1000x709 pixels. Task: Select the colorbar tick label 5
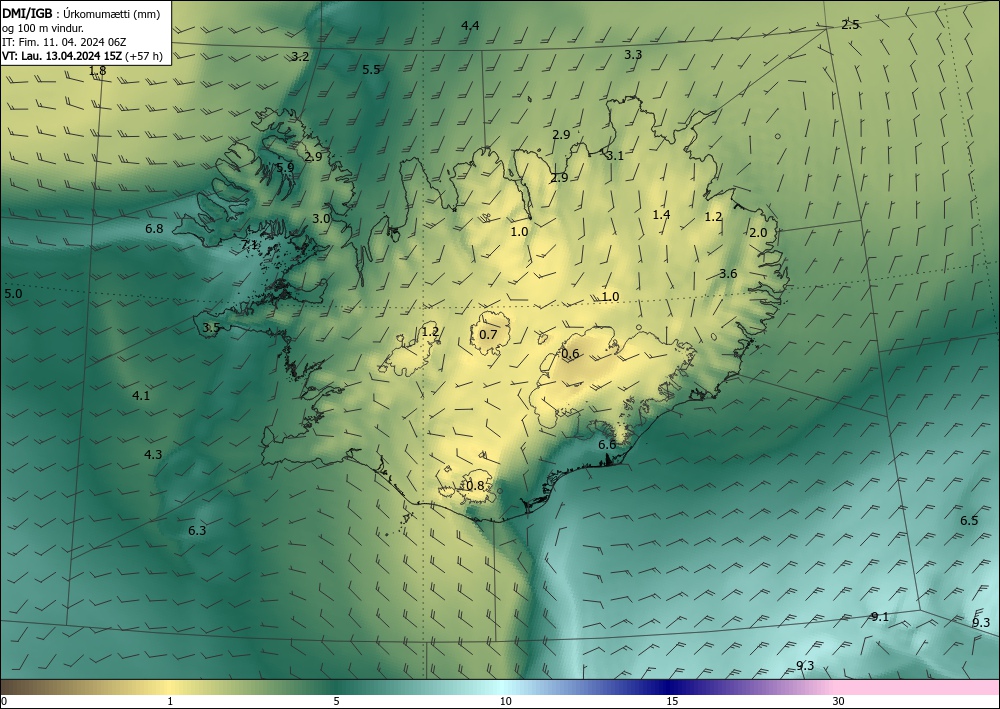[336, 701]
